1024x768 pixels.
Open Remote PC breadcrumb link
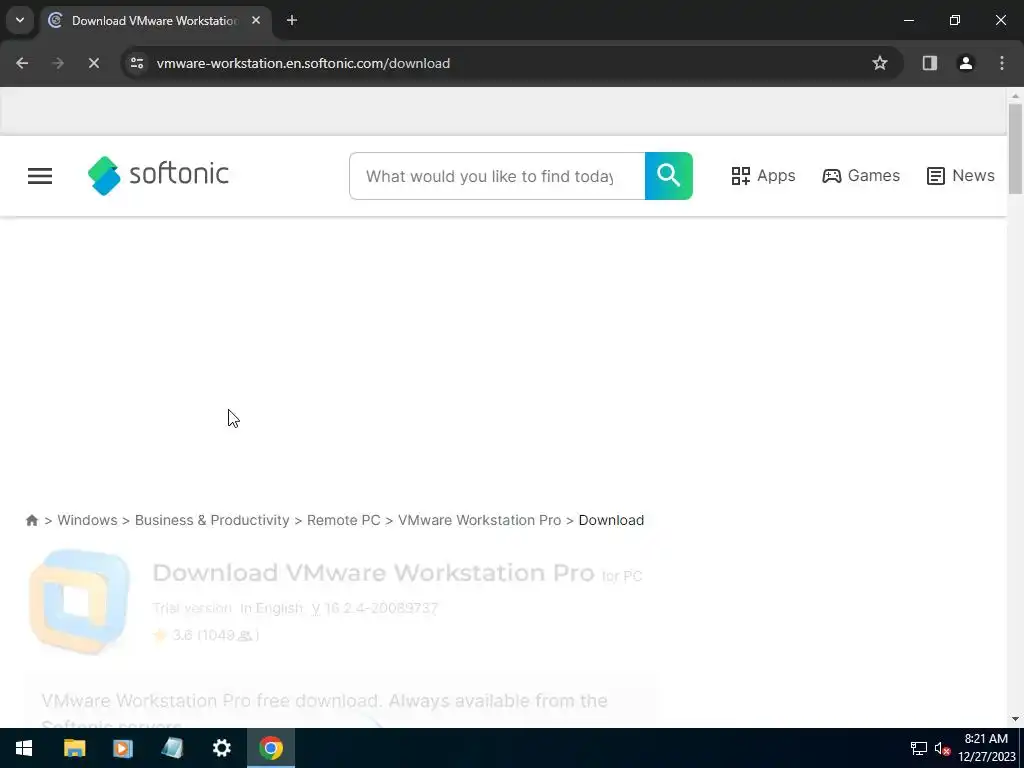[344, 520]
